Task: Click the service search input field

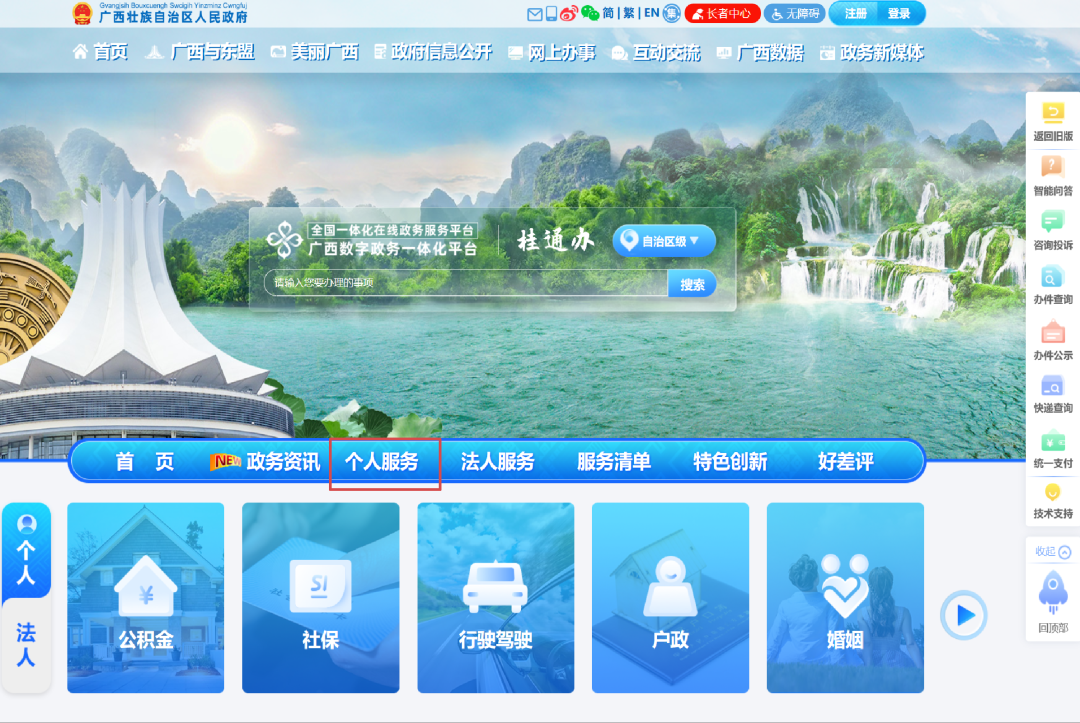Action: [x=465, y=284]
